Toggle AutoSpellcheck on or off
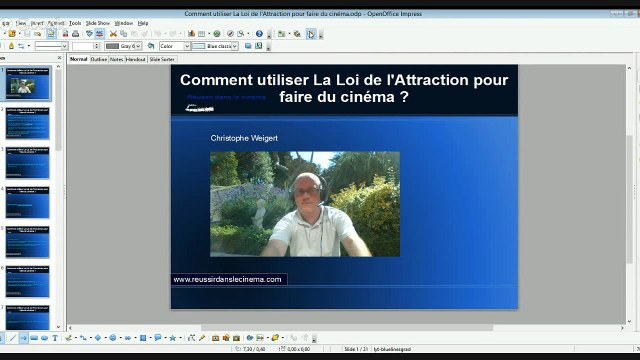640x360 pixels. click(x=100, y=33)
